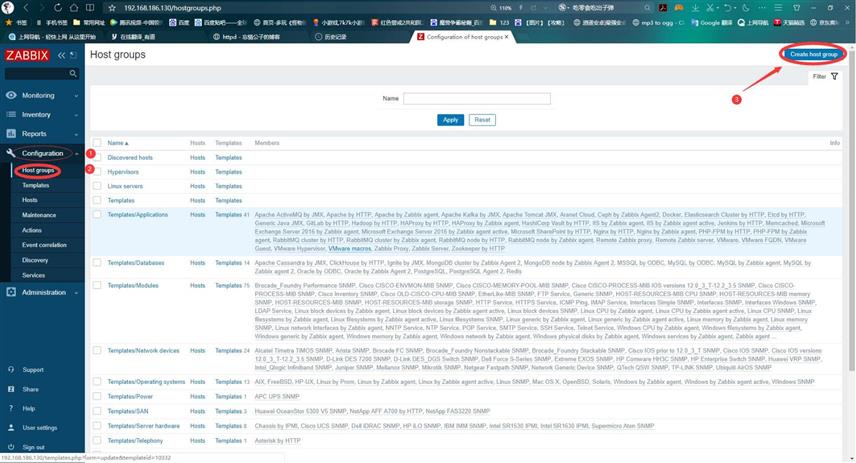856x463 pixels.
Task: Tick the Templates/Modules row checkbox
Action: pos(97,286)
